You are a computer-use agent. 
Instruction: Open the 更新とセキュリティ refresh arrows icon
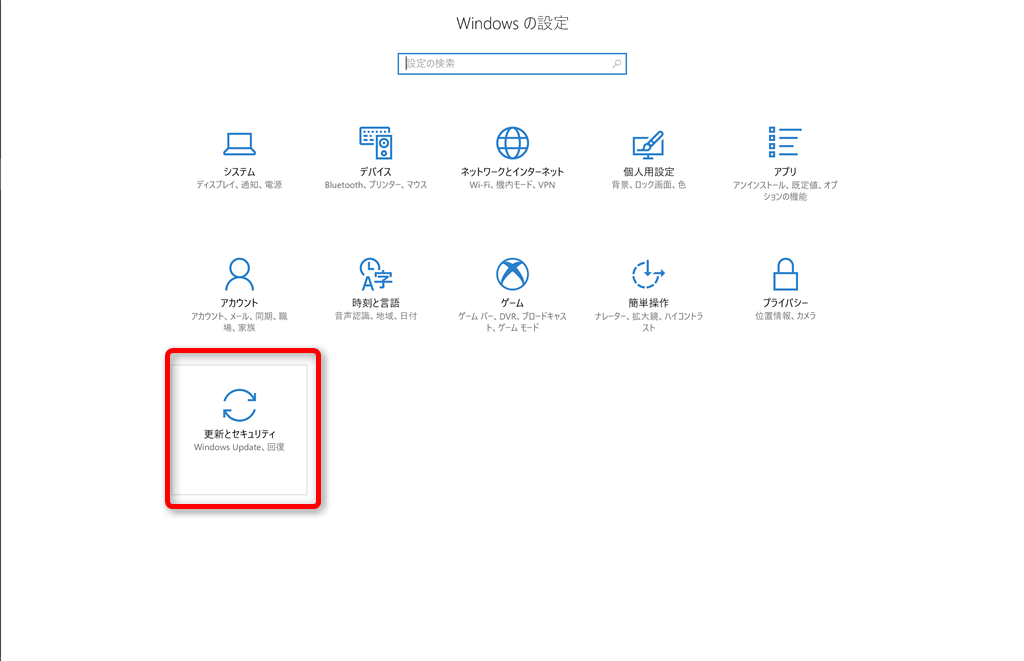pyautogui.click(x=239, y=405)
